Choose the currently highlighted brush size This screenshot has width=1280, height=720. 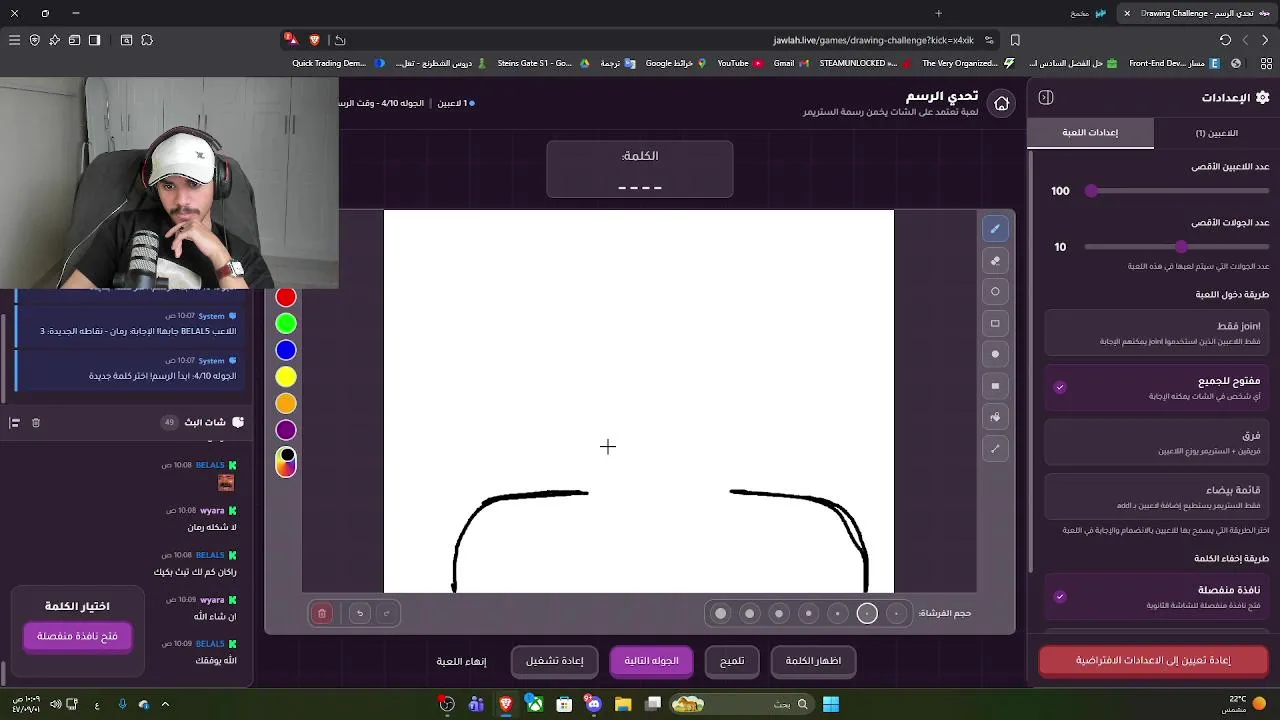[x=867, y=613]
